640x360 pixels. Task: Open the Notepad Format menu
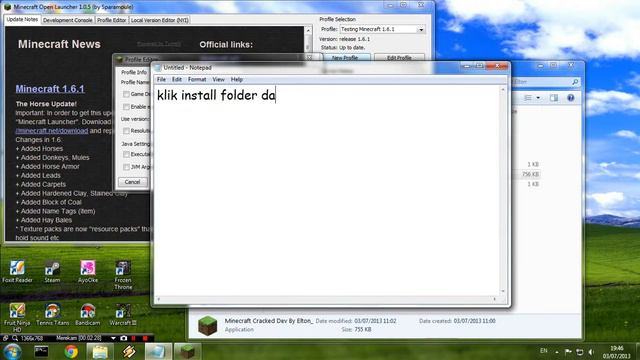(197, 80)
